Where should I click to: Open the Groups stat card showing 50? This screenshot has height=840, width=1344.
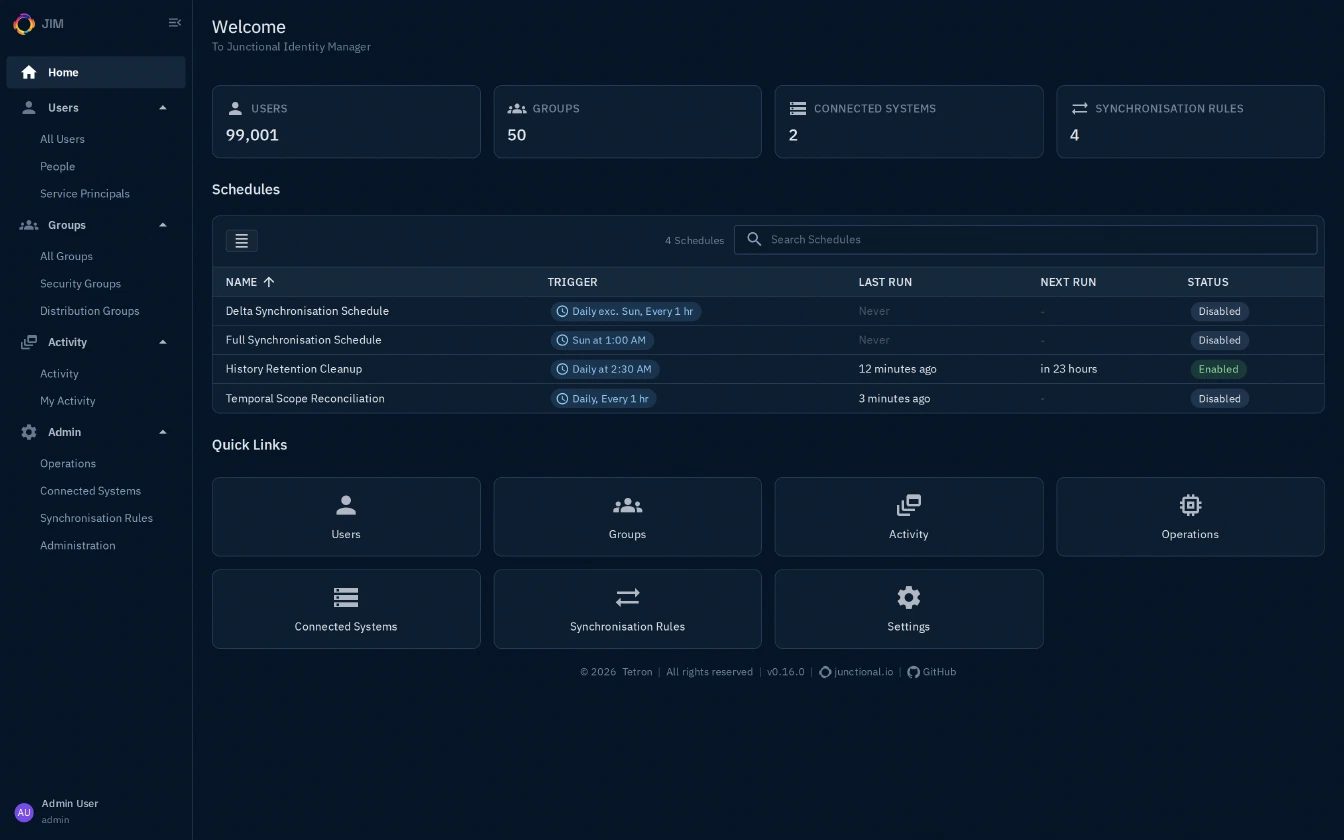(x=627, y=122)
